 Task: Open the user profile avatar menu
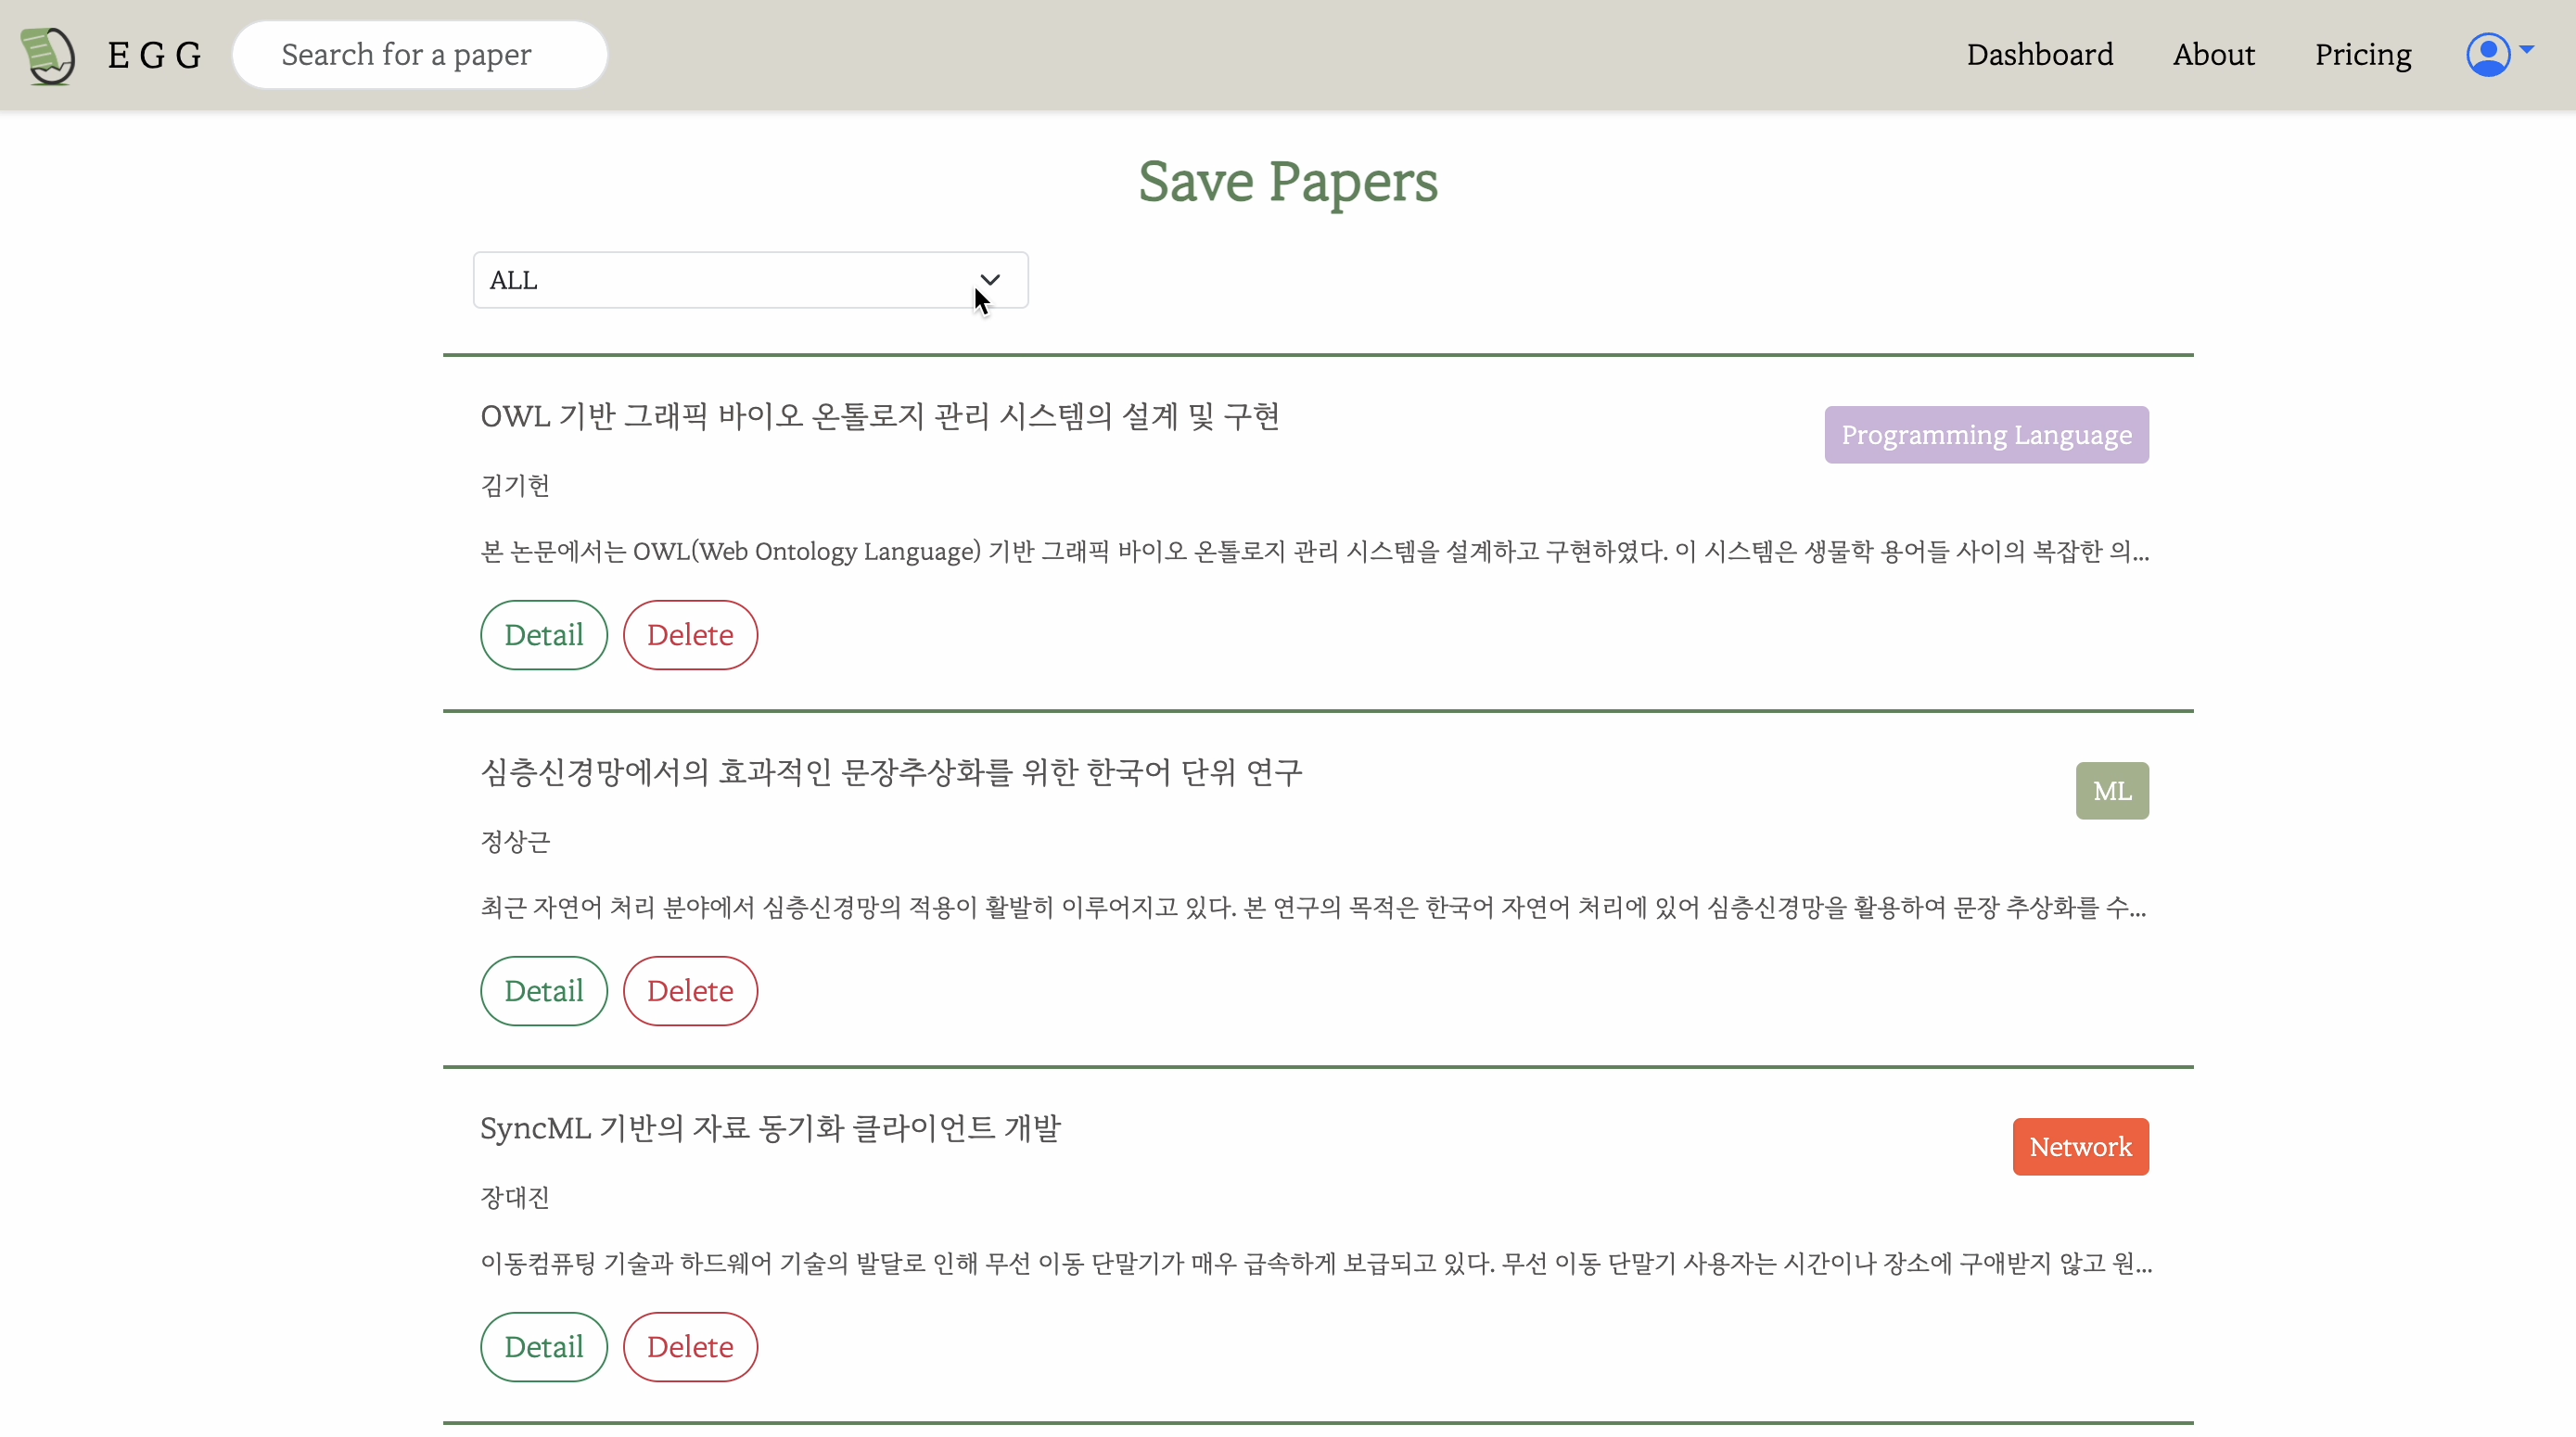[x=2489, y=55]
